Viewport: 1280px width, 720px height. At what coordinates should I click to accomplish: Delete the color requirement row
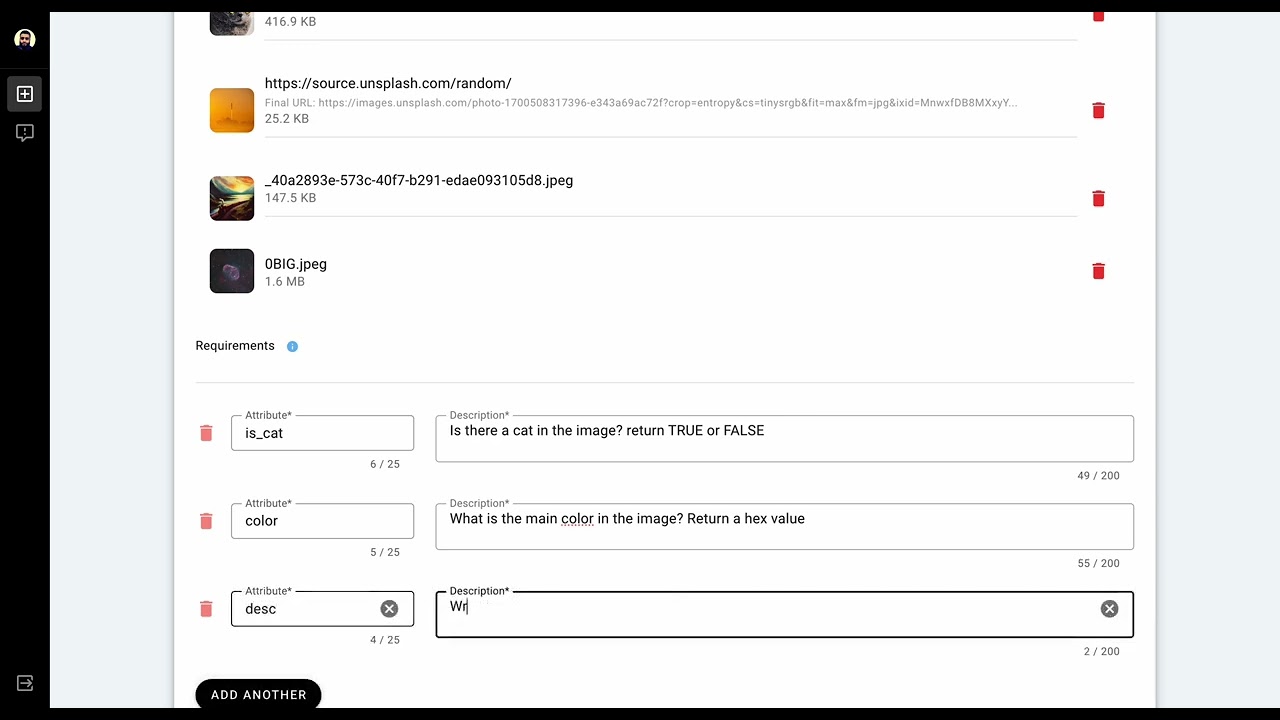pyautogui.click(x=206, y=521)
